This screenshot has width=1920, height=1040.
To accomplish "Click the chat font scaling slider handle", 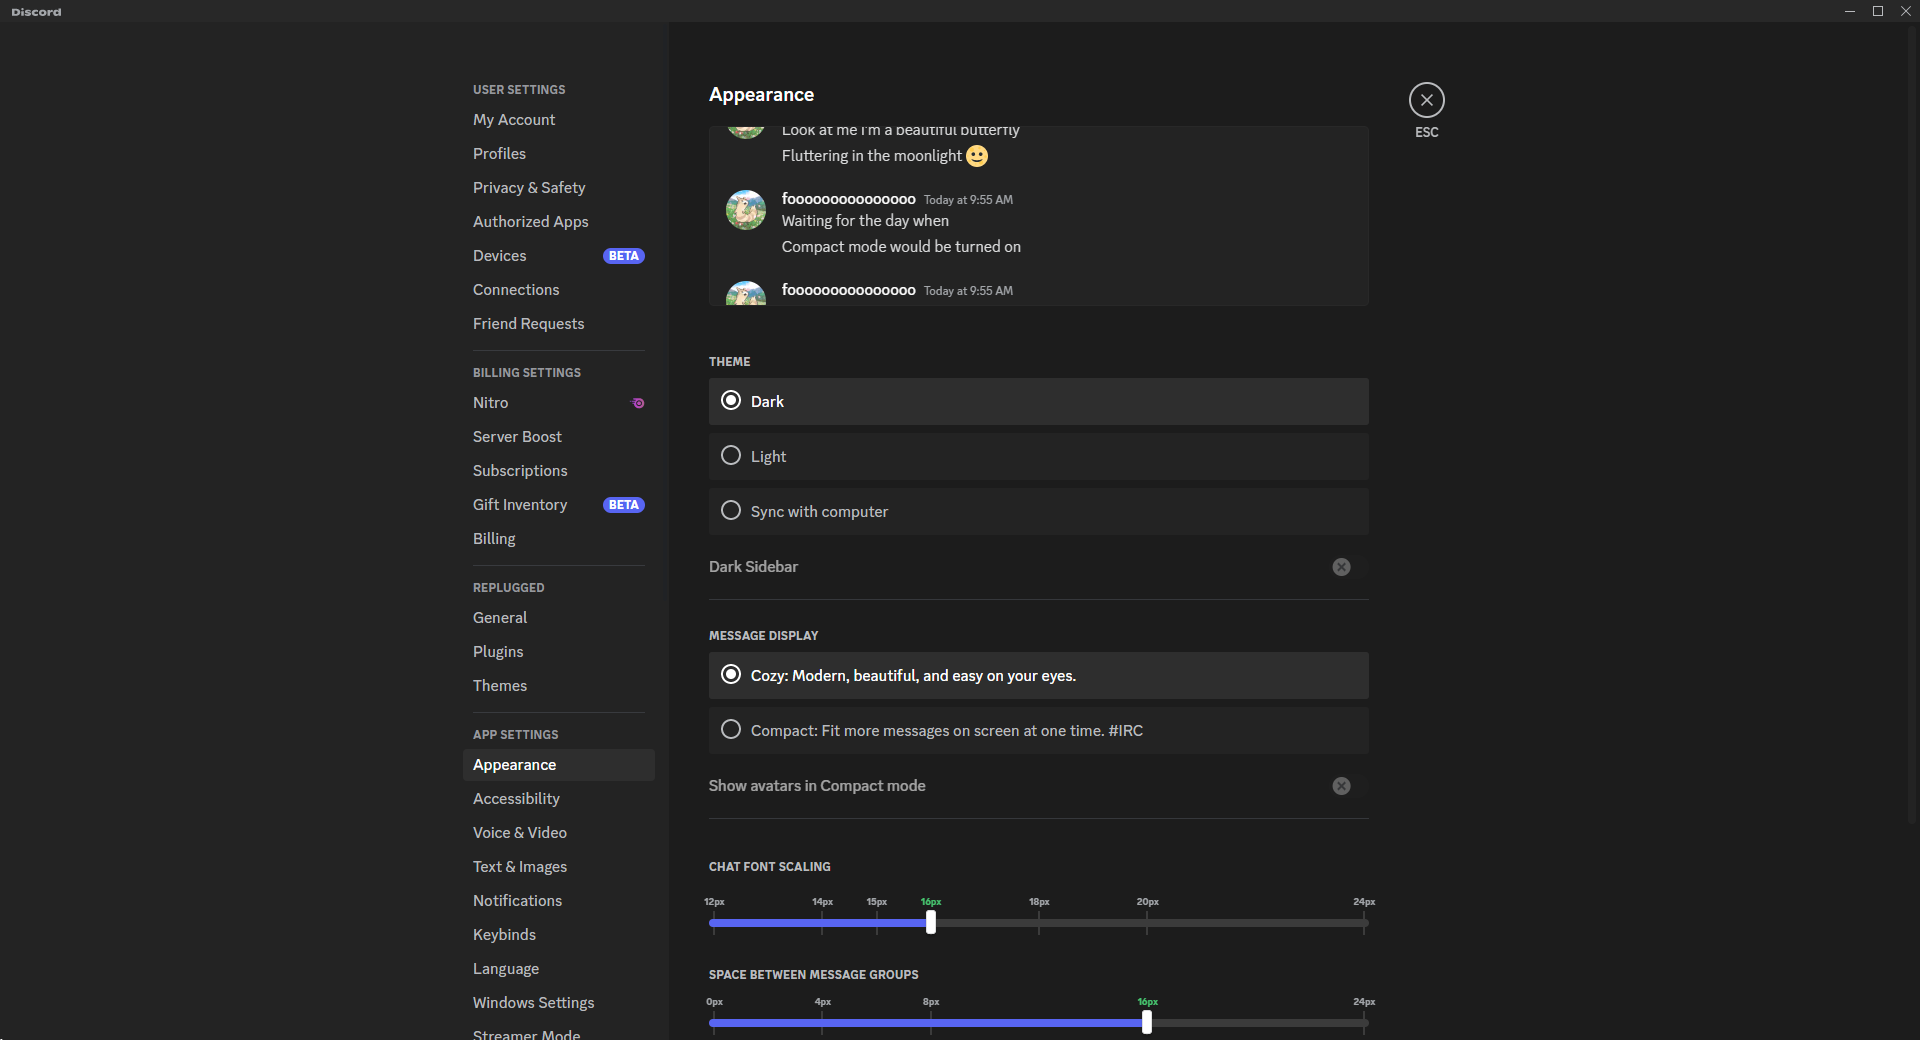I will (931, 922).
